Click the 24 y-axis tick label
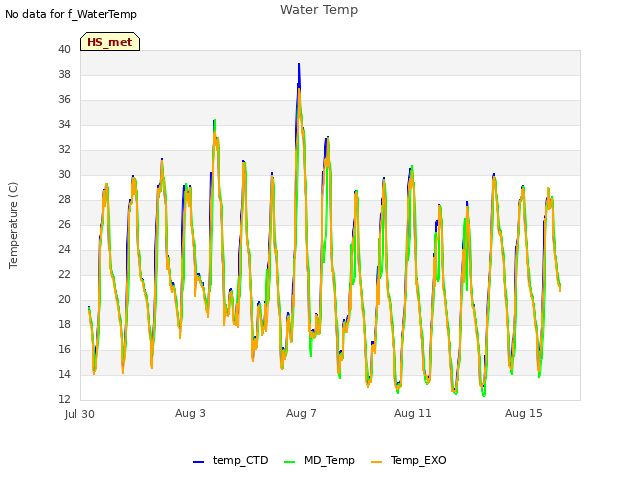The width and height of the screenshot is (640, 480). [64, 249]
